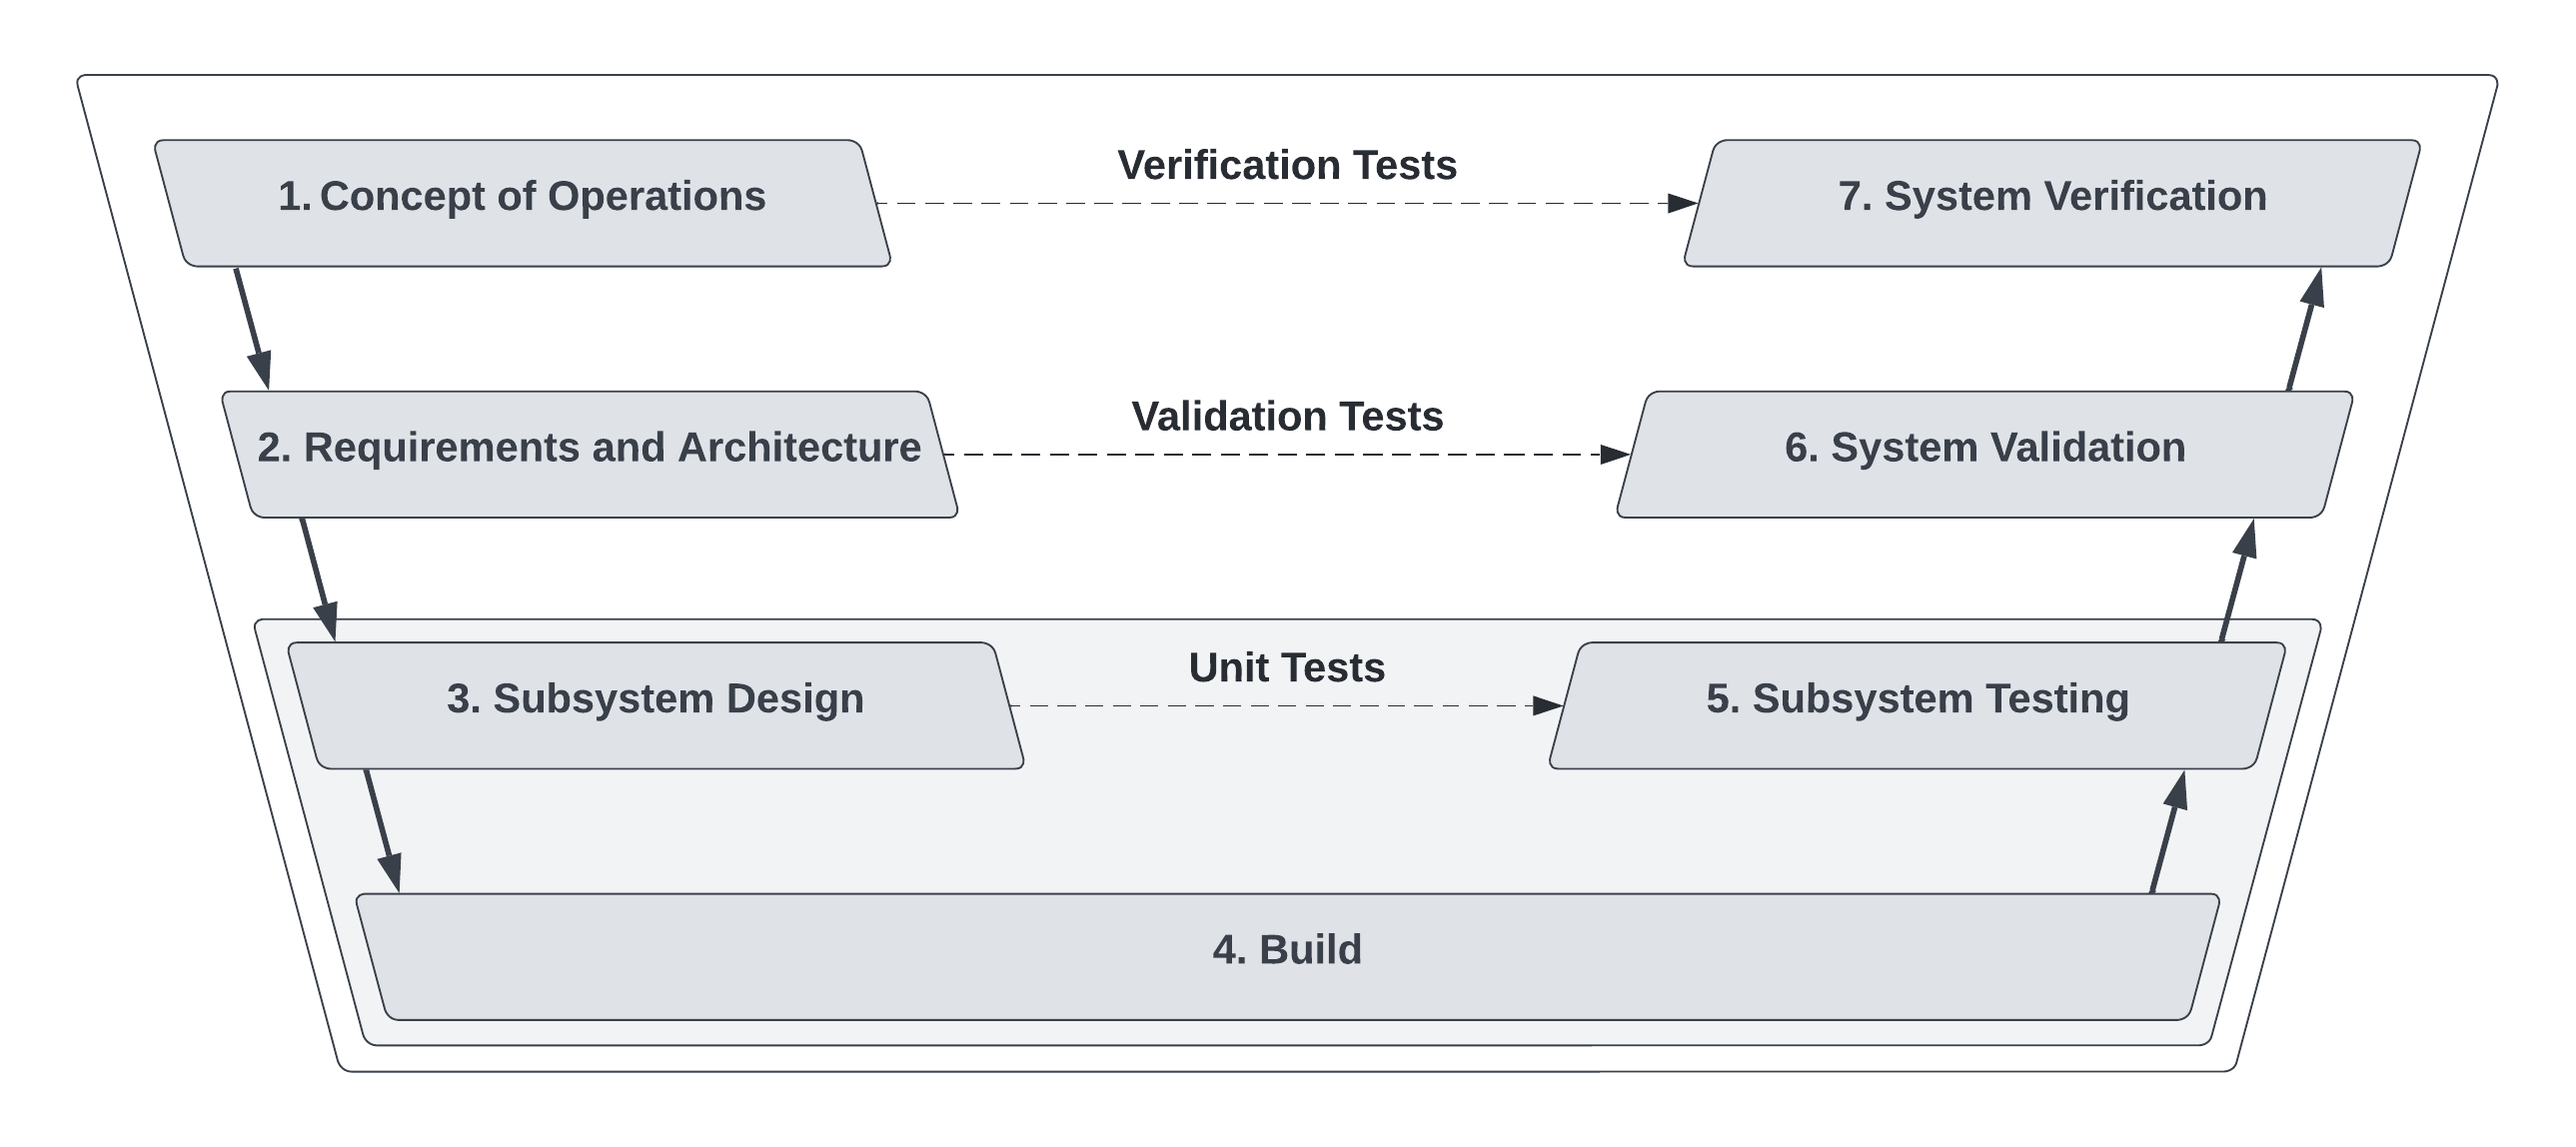Select dashed arrow pointing to System Validation

coord(1287,454)
